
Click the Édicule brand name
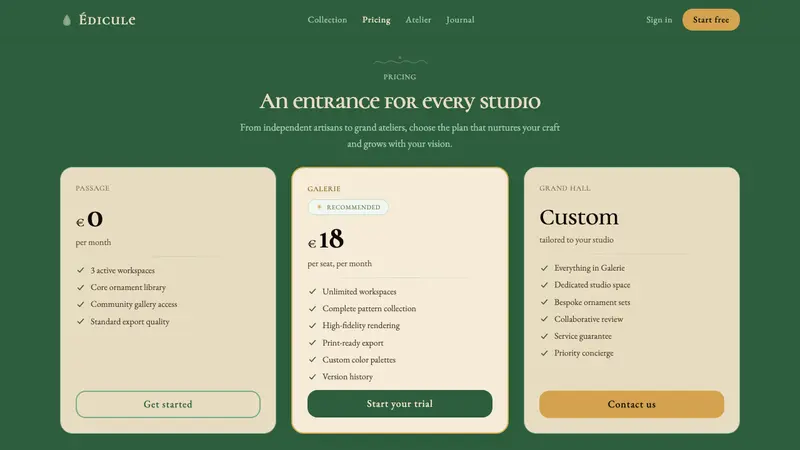107,20
